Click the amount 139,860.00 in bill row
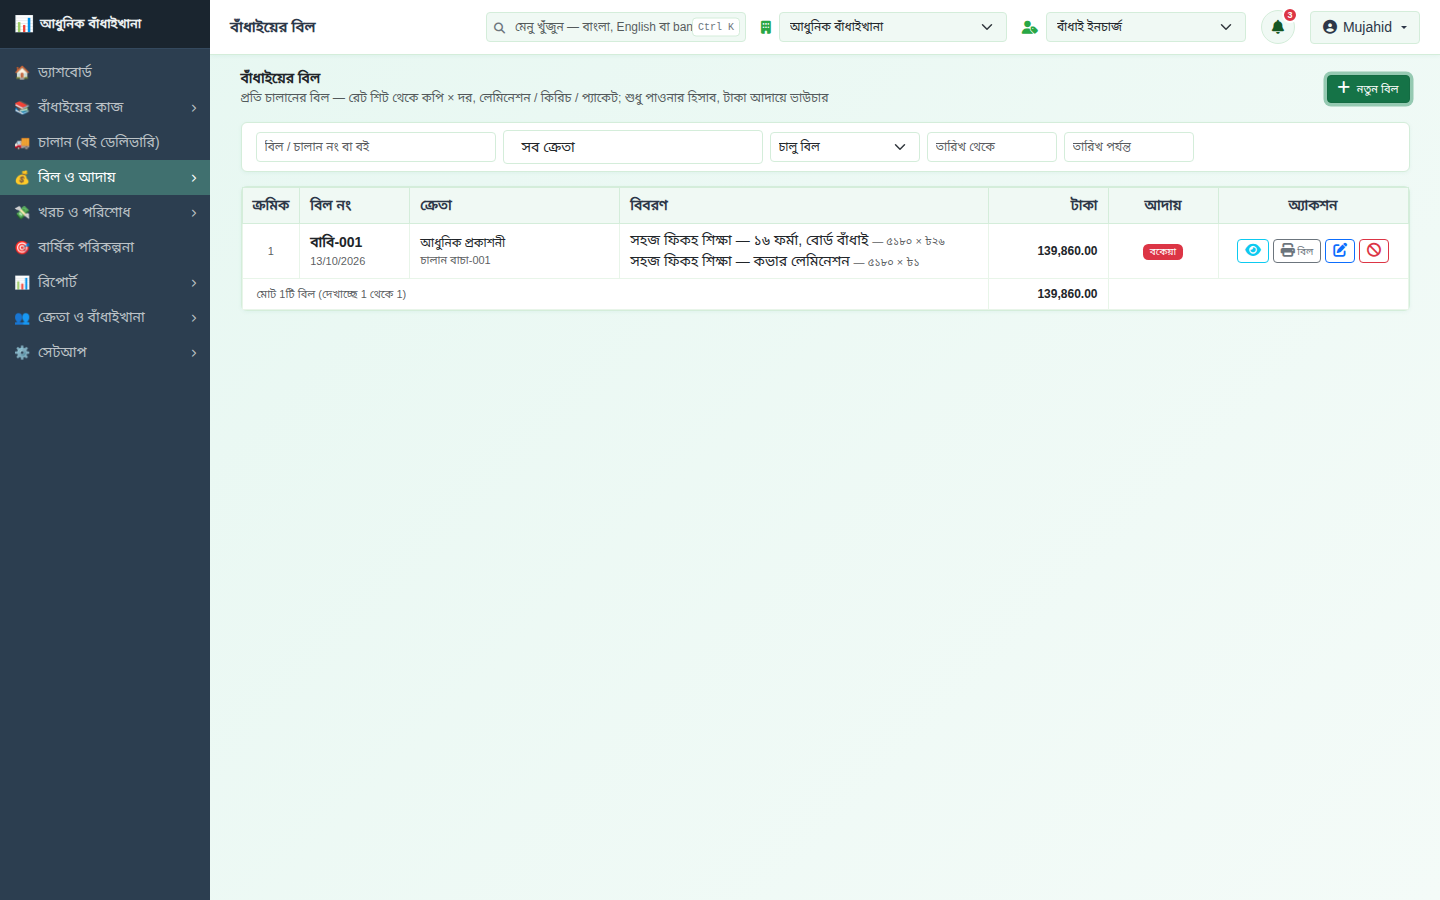The height and width of the screenshot is (900, 1440). pyautogui.click(x=1067, y=251)
